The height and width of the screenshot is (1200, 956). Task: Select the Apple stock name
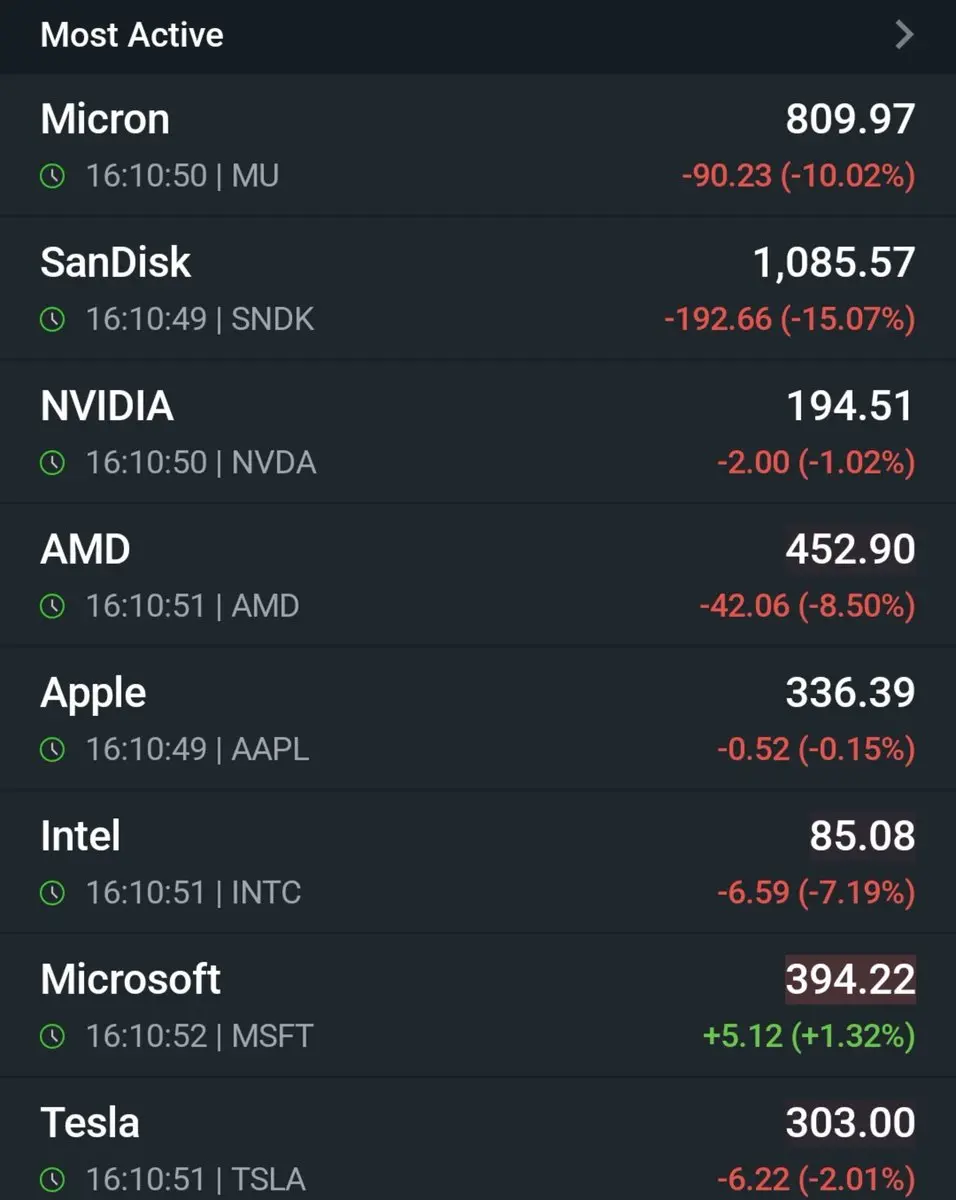tap(93, 694)
